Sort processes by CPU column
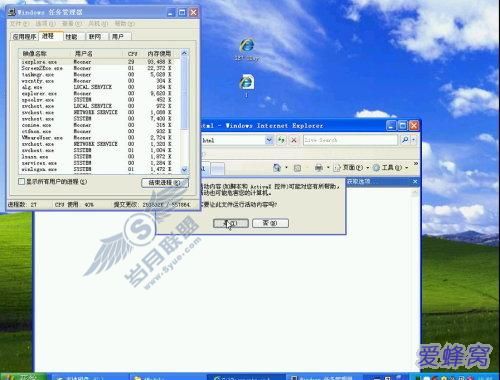The width and height of the screenshot is (500, 380). [133, 53]
